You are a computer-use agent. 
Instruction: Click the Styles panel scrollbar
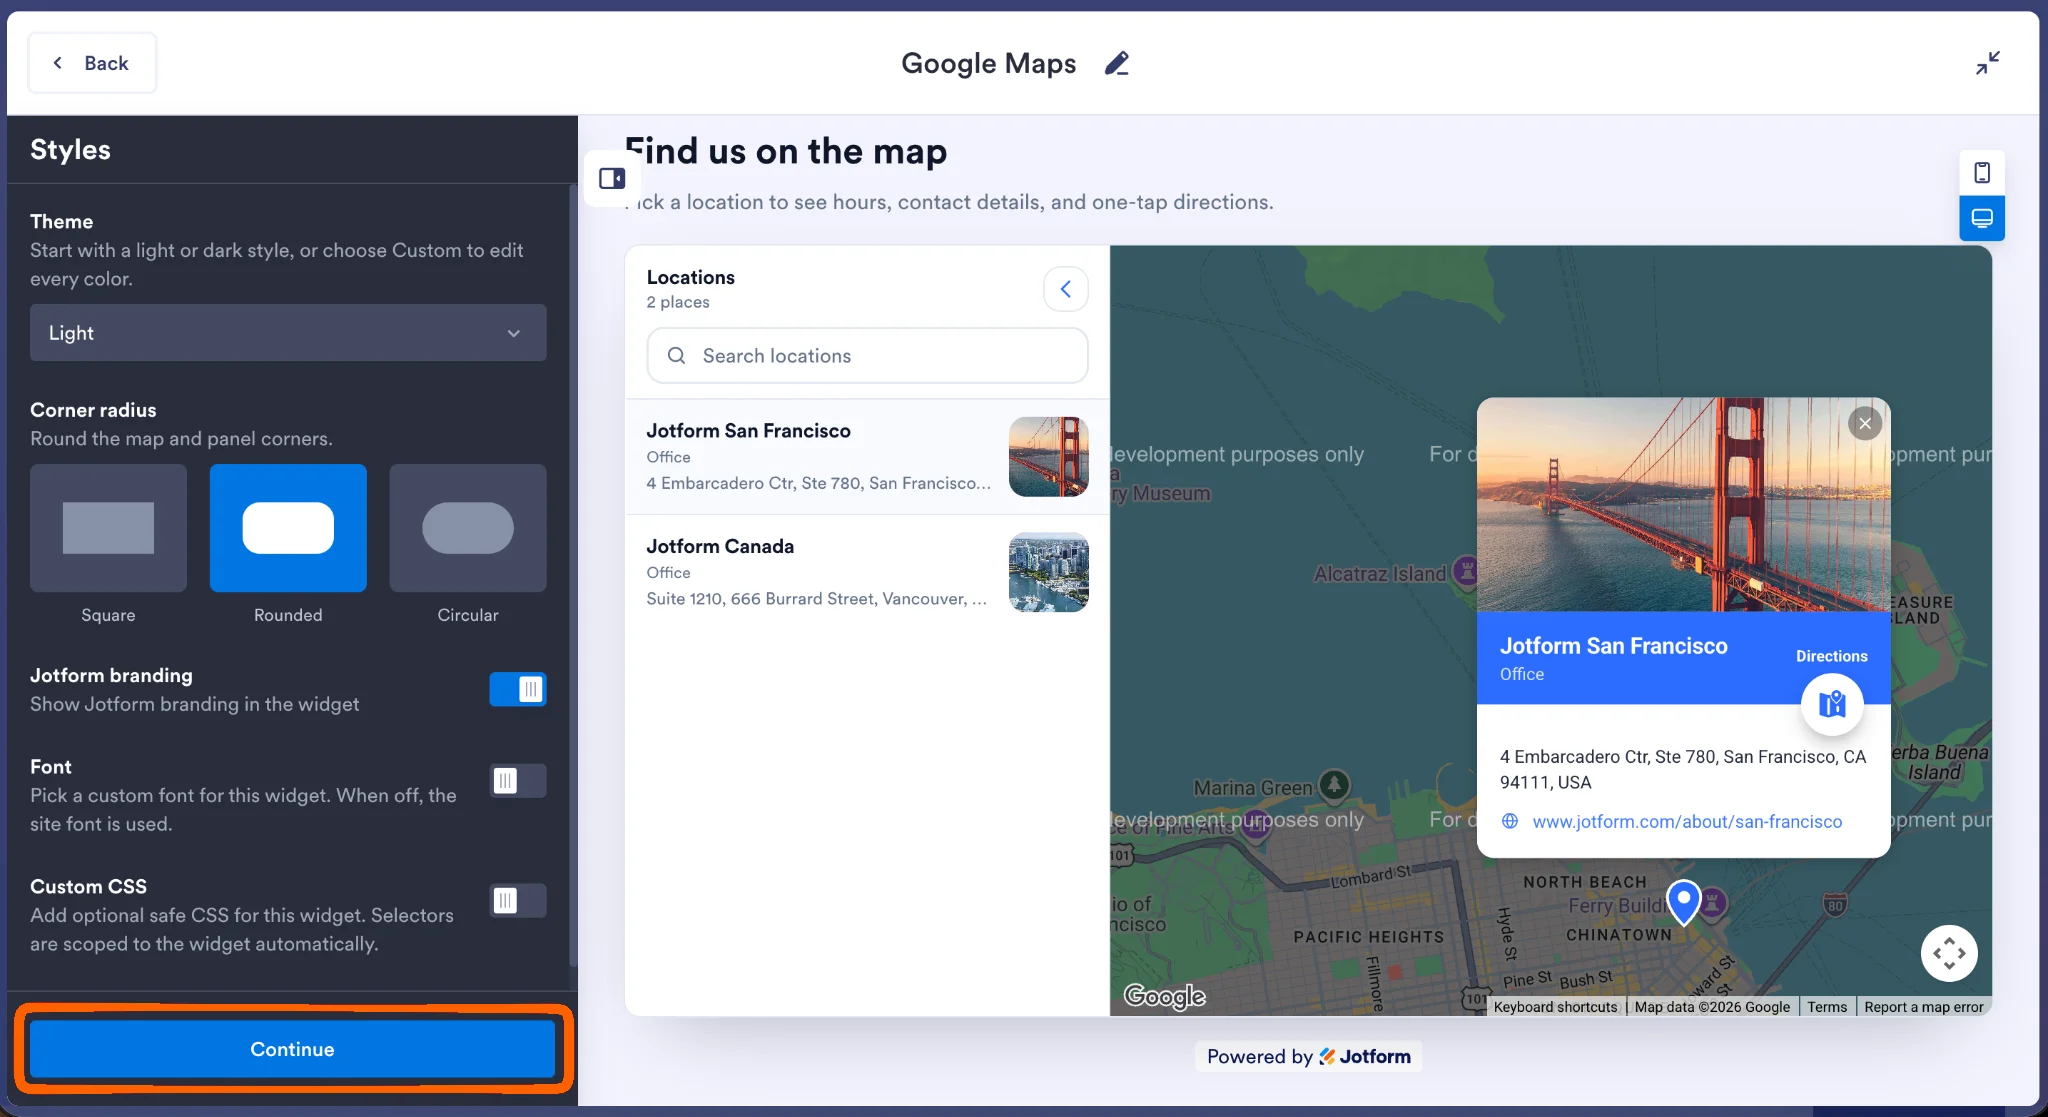[x=573, y=575]
